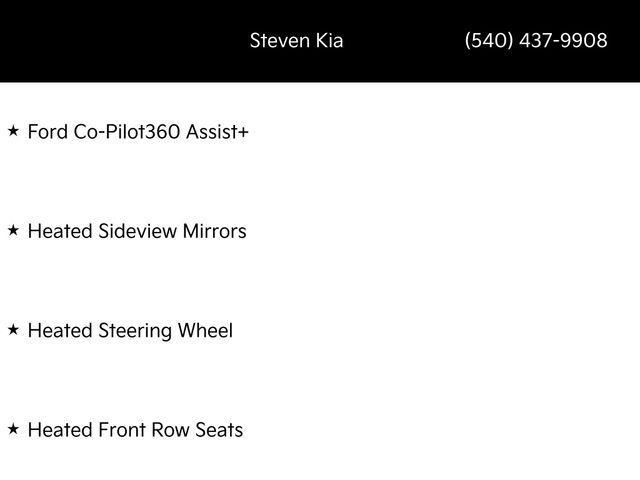Select the star icon next to Heated Steering Wheel
Screen dimensions: 640x480
(x=13, y=329)
